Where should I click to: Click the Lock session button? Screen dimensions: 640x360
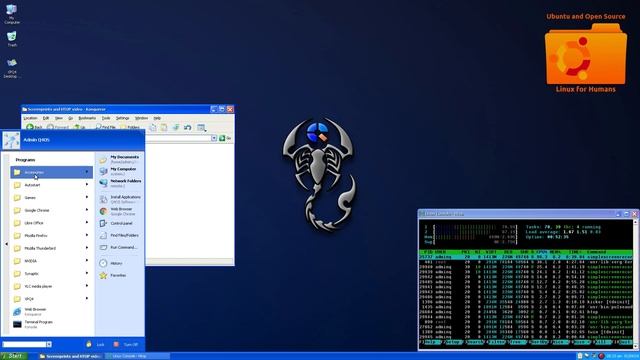click(95, 344)
